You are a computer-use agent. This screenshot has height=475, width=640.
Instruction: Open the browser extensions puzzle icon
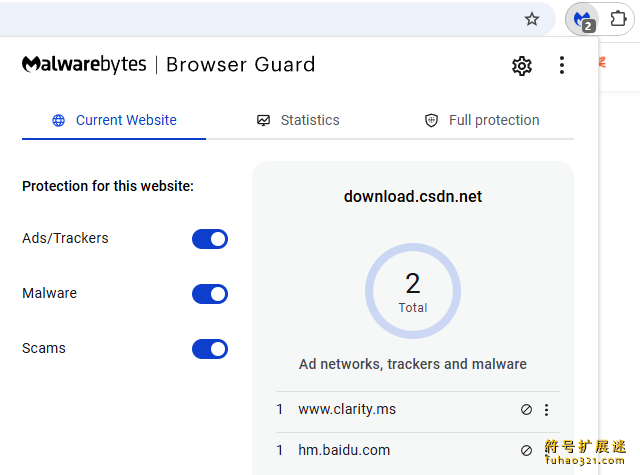click(x=618, y=19)
